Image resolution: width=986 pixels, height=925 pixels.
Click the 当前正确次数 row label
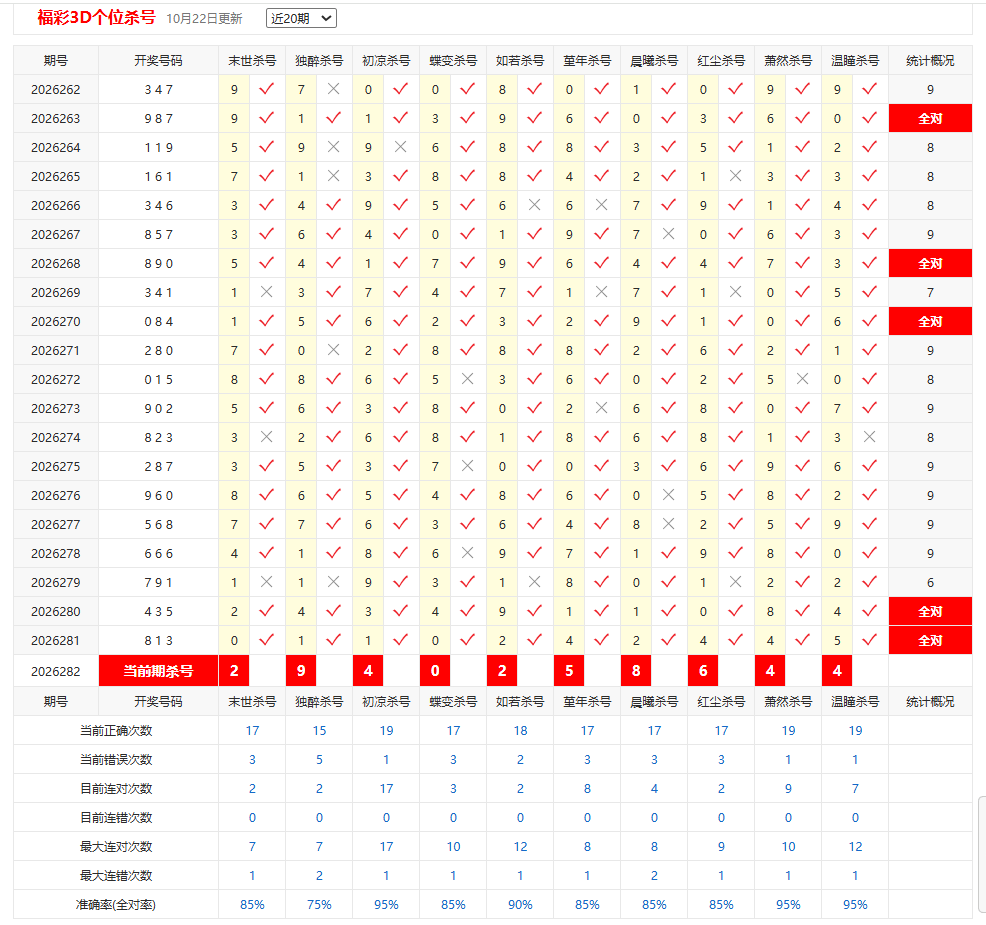pos(116,731)
